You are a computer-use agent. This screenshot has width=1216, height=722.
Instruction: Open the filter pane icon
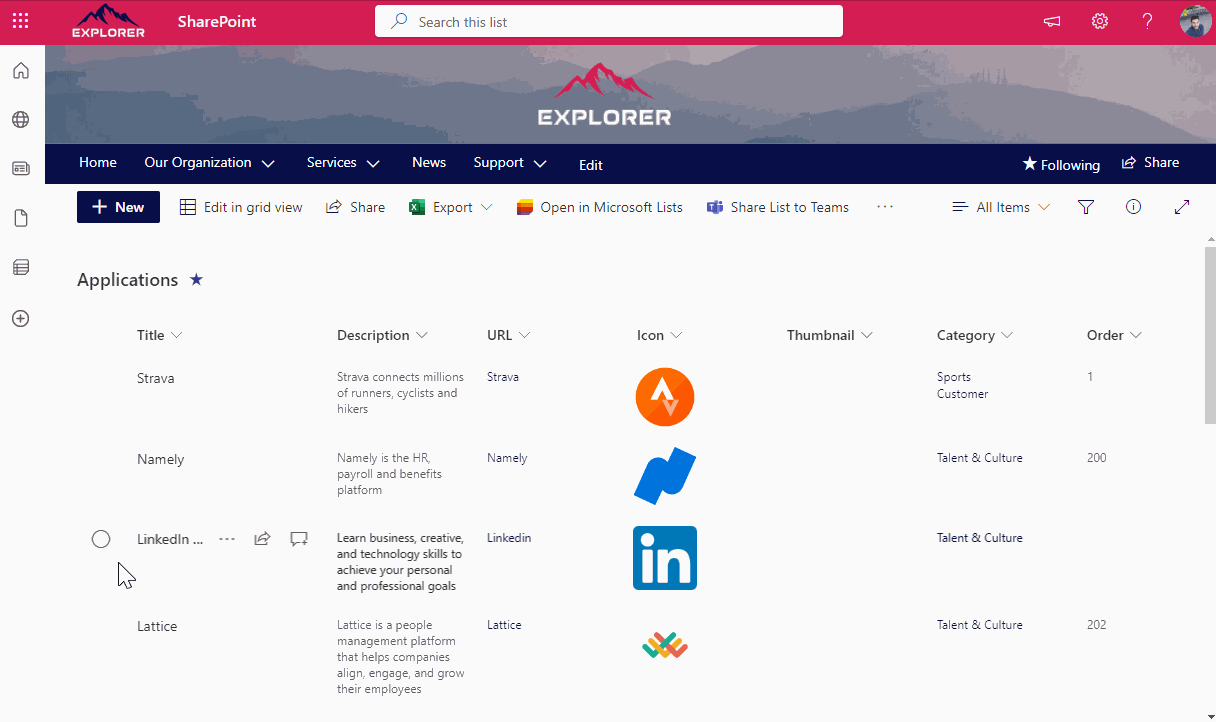[x=1086, y=207]
